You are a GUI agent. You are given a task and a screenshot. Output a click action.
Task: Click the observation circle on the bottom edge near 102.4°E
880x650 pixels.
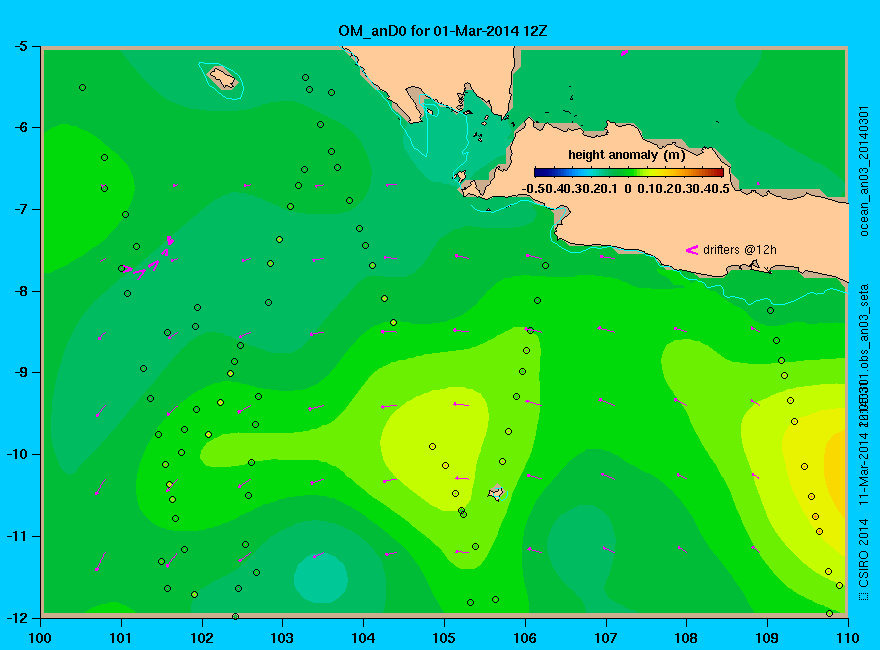pyautogui.click(x=235, y=616)
